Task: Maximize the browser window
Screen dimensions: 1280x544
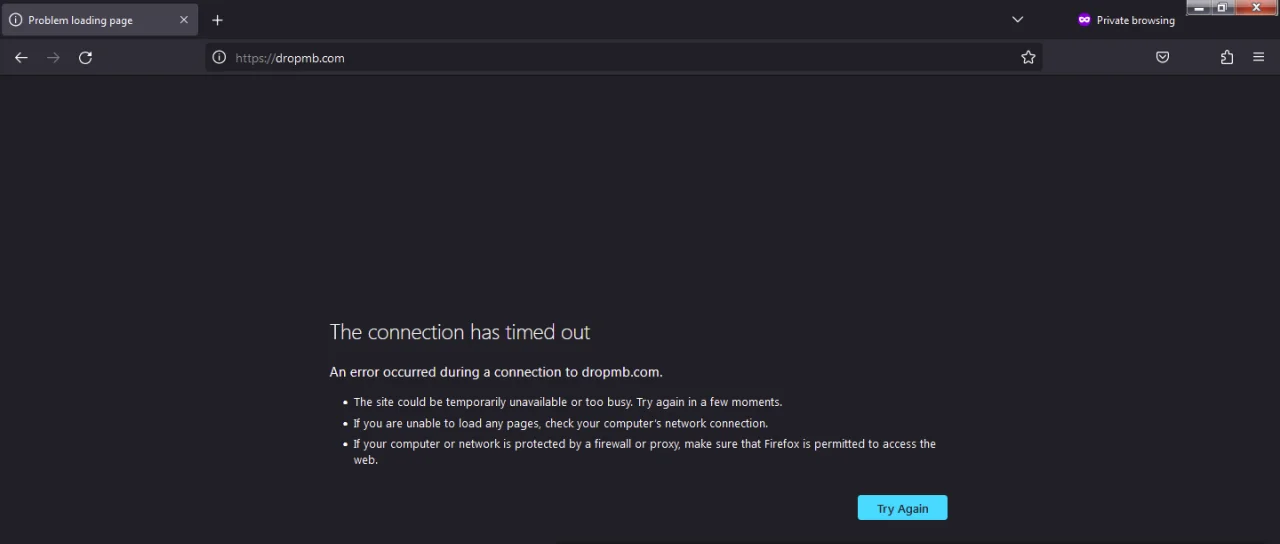Action: (x=1222, y=8)
